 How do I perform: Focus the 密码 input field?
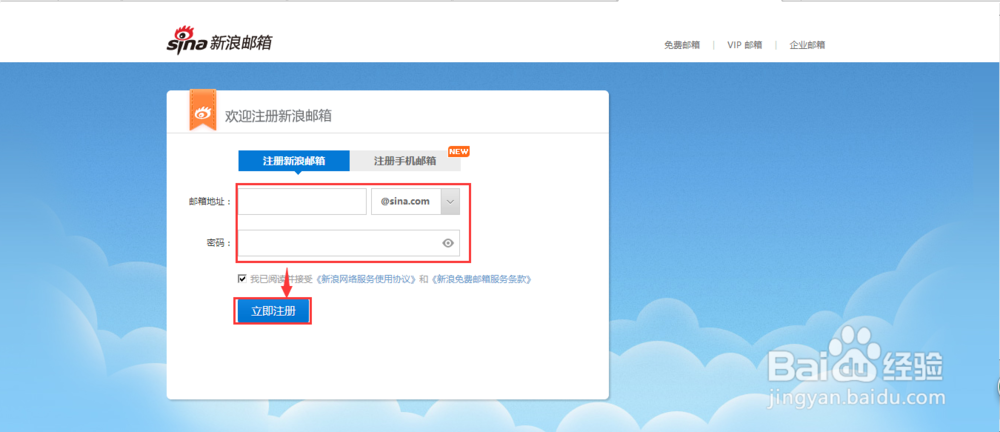pyautogui.click(x=349, y=243)
